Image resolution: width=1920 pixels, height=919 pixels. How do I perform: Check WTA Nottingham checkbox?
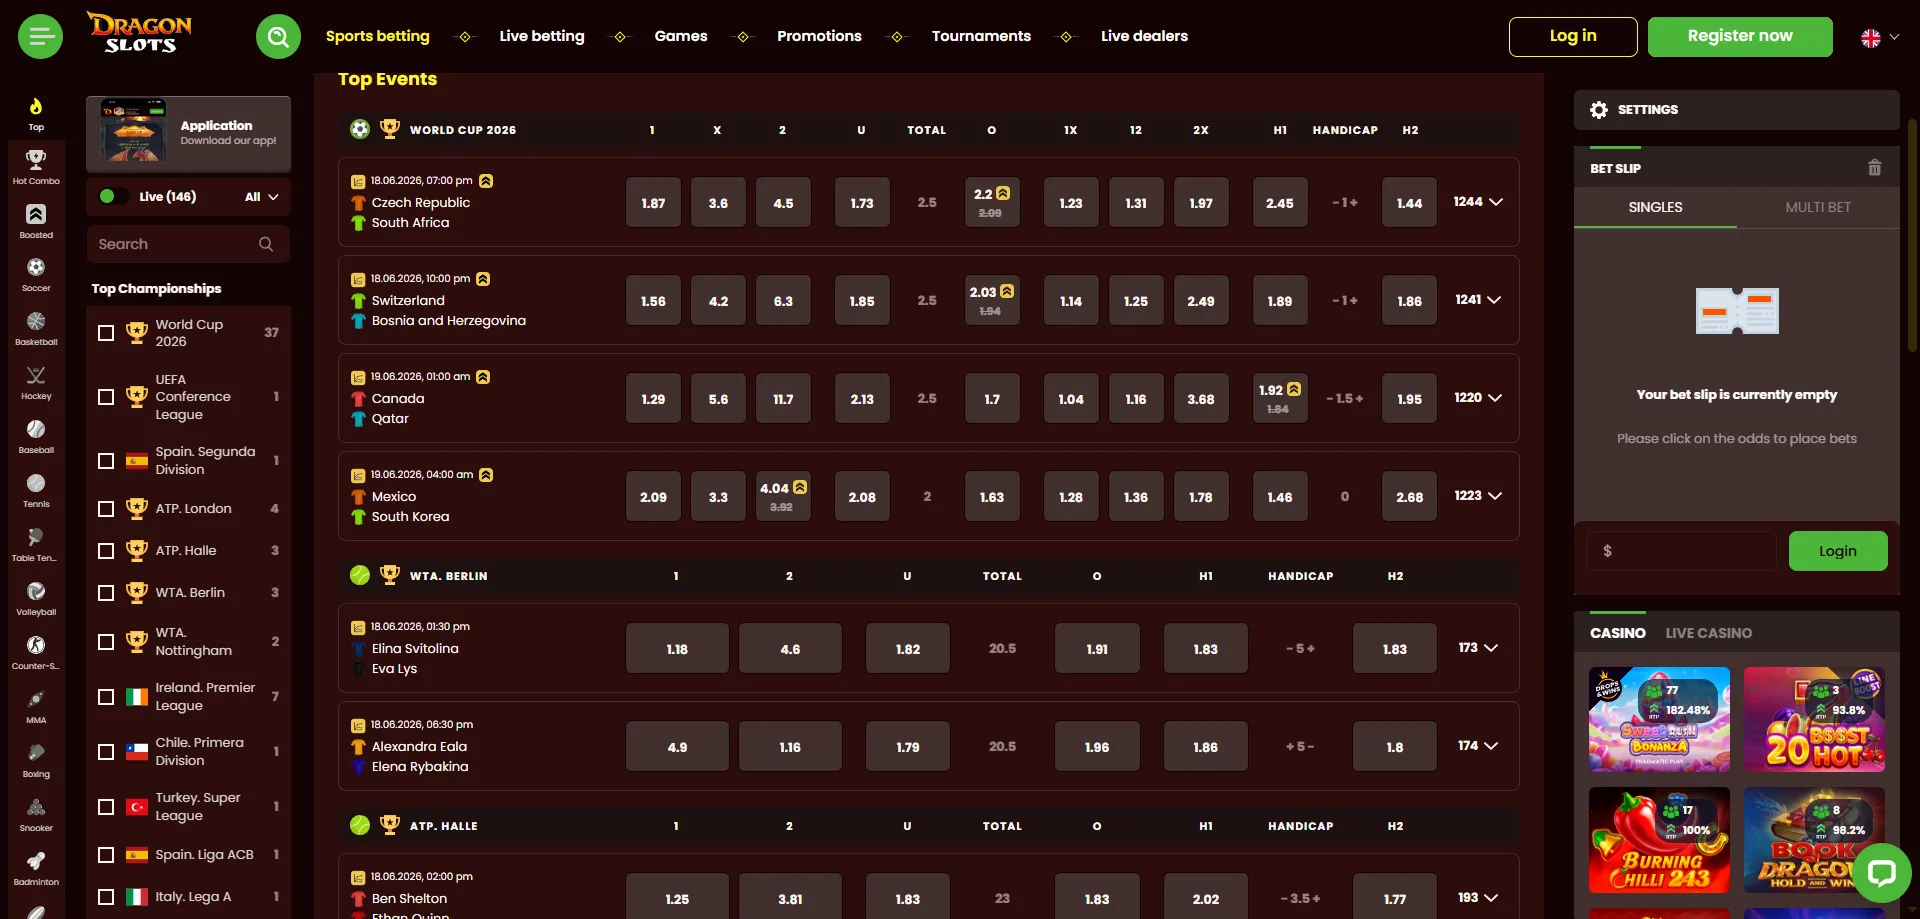tap(106, 642)
